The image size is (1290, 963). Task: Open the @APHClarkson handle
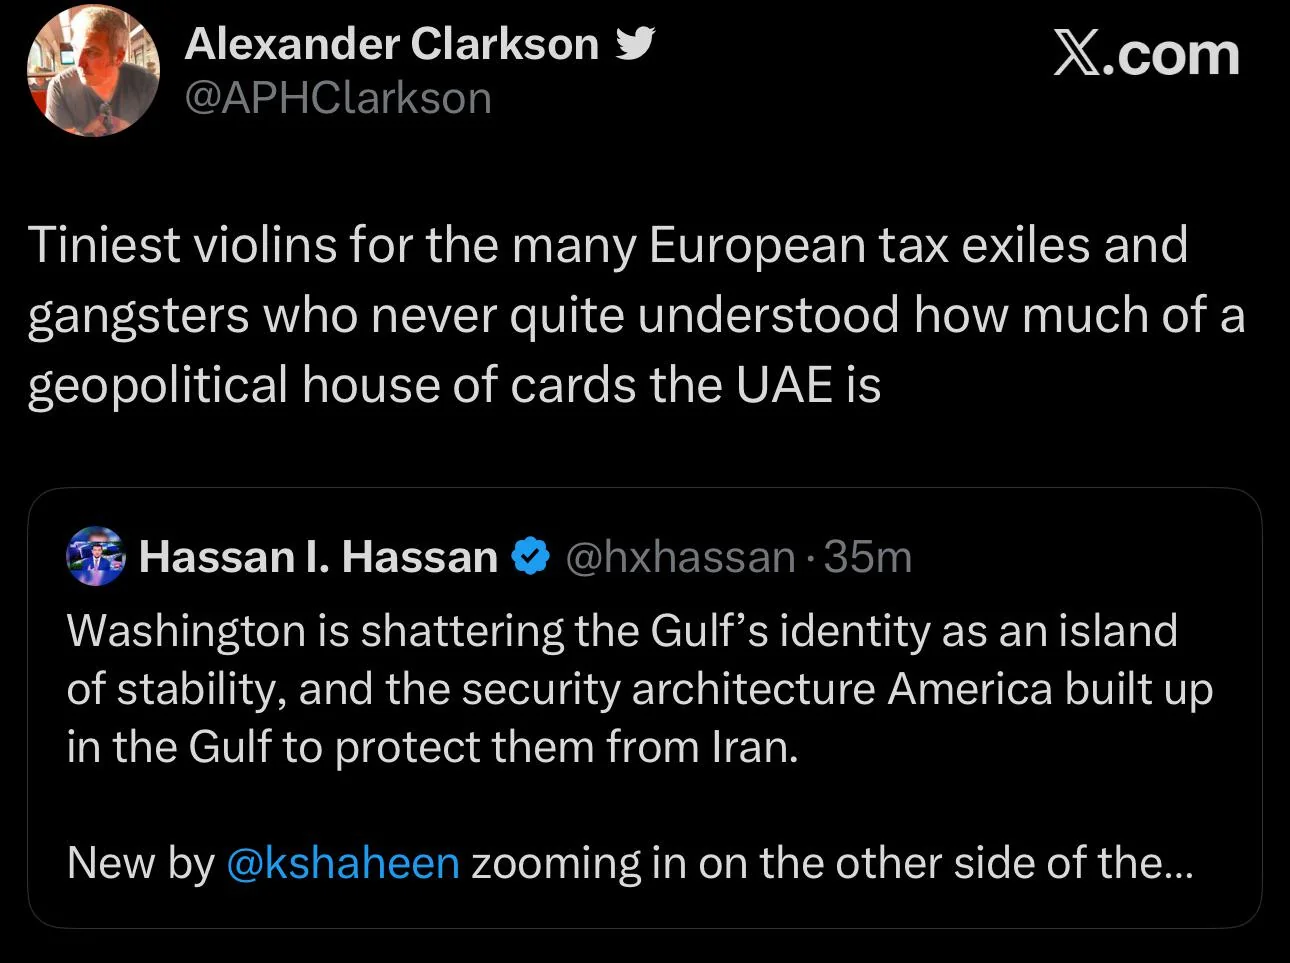click(338, 98)
